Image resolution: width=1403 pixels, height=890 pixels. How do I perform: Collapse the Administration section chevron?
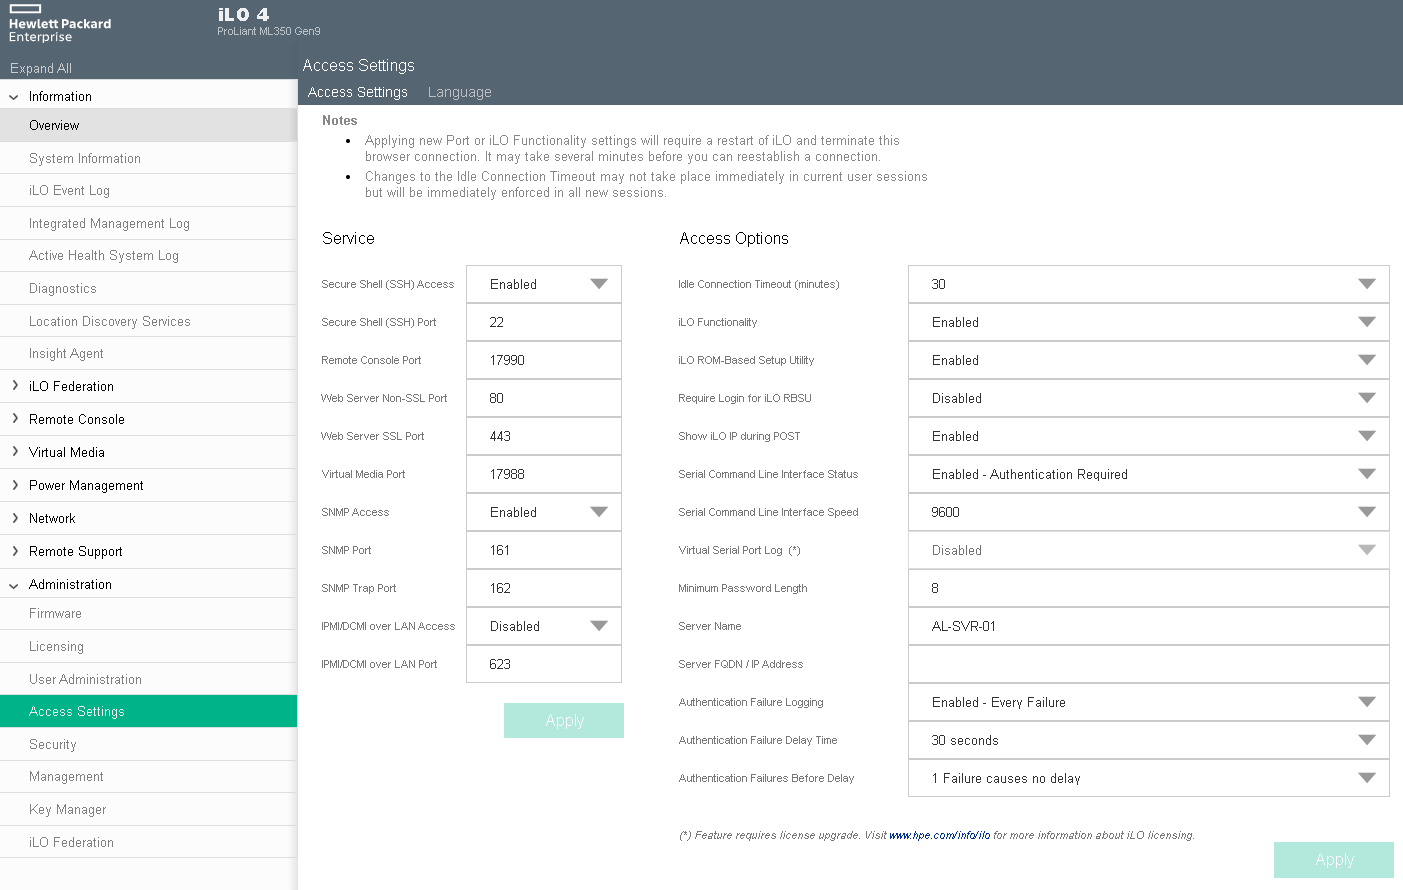pos(14,585)
